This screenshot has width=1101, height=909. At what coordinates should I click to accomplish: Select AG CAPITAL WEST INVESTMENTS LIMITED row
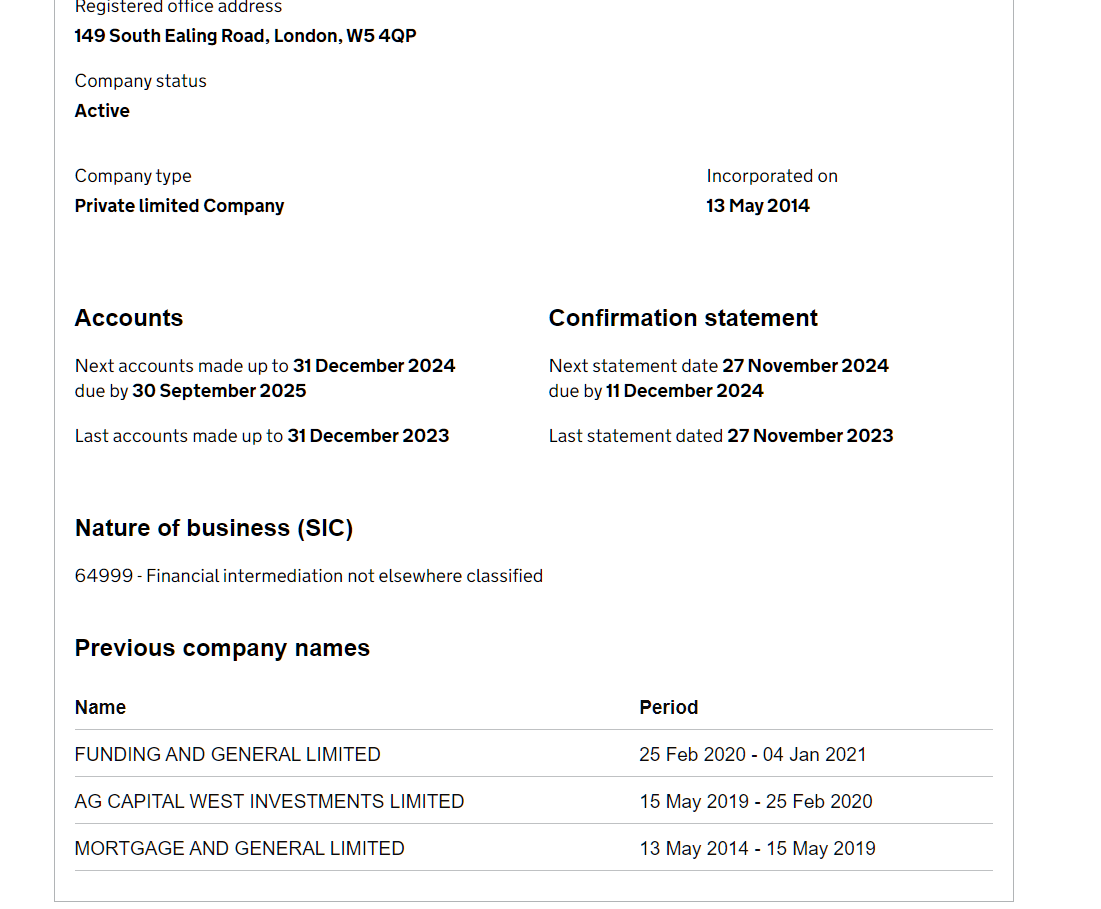pyautogui.click(x=534, y=801)
